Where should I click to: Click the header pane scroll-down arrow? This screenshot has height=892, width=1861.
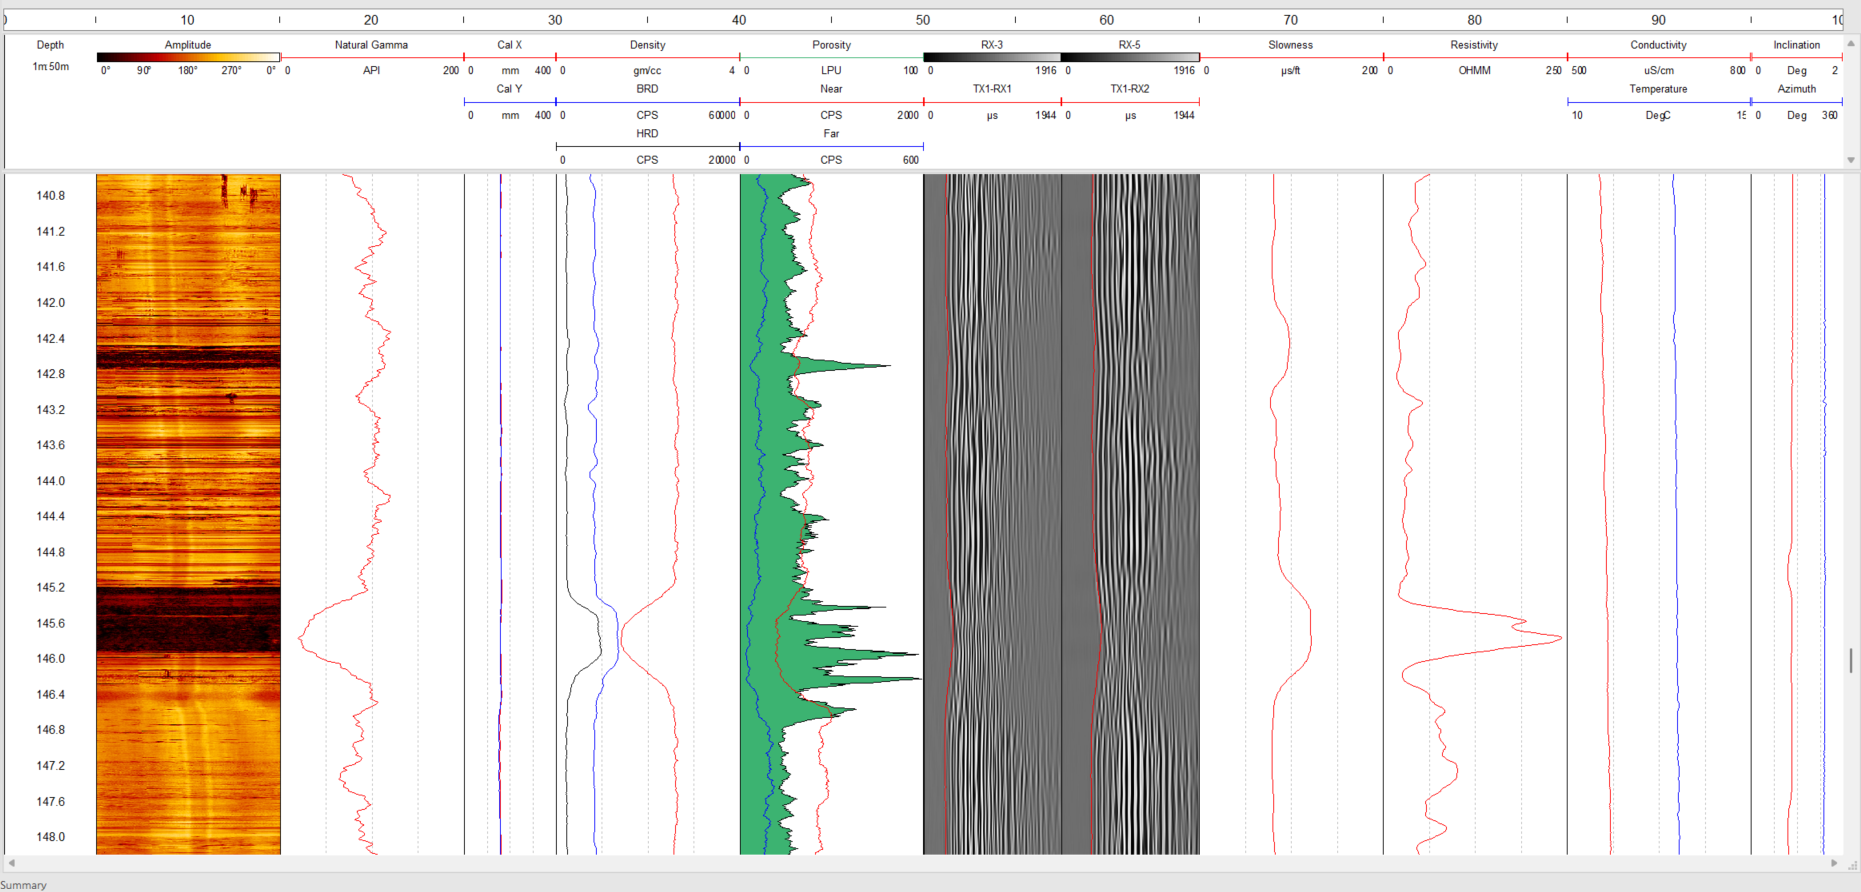(1851, 160)
